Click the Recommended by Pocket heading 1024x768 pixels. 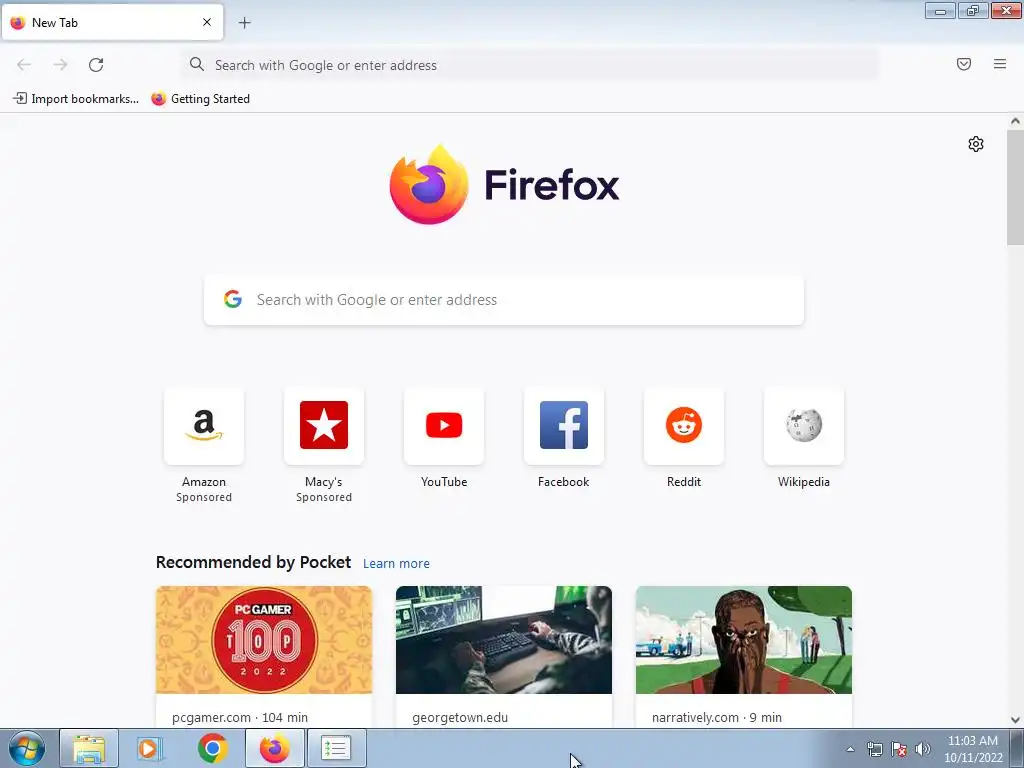tap(253, 562)
